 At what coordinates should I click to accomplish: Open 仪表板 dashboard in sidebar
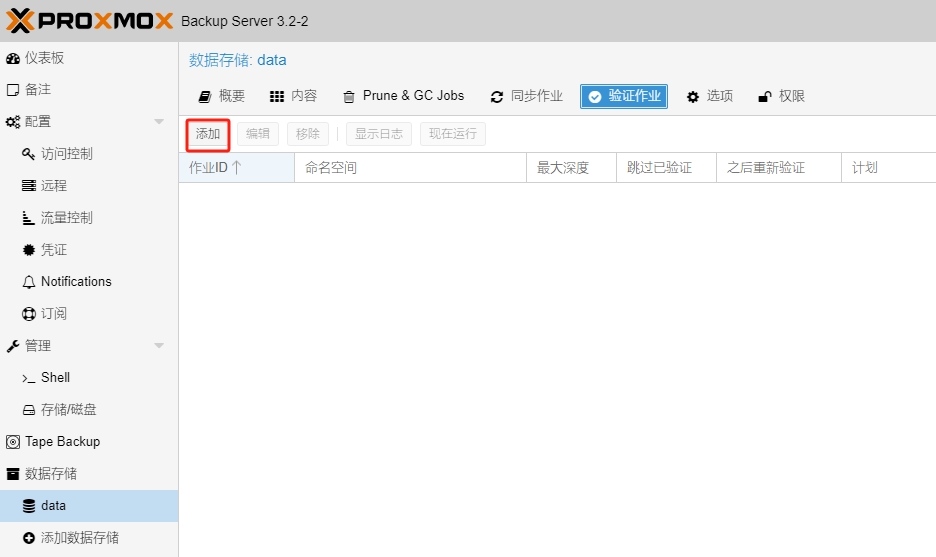44,58
